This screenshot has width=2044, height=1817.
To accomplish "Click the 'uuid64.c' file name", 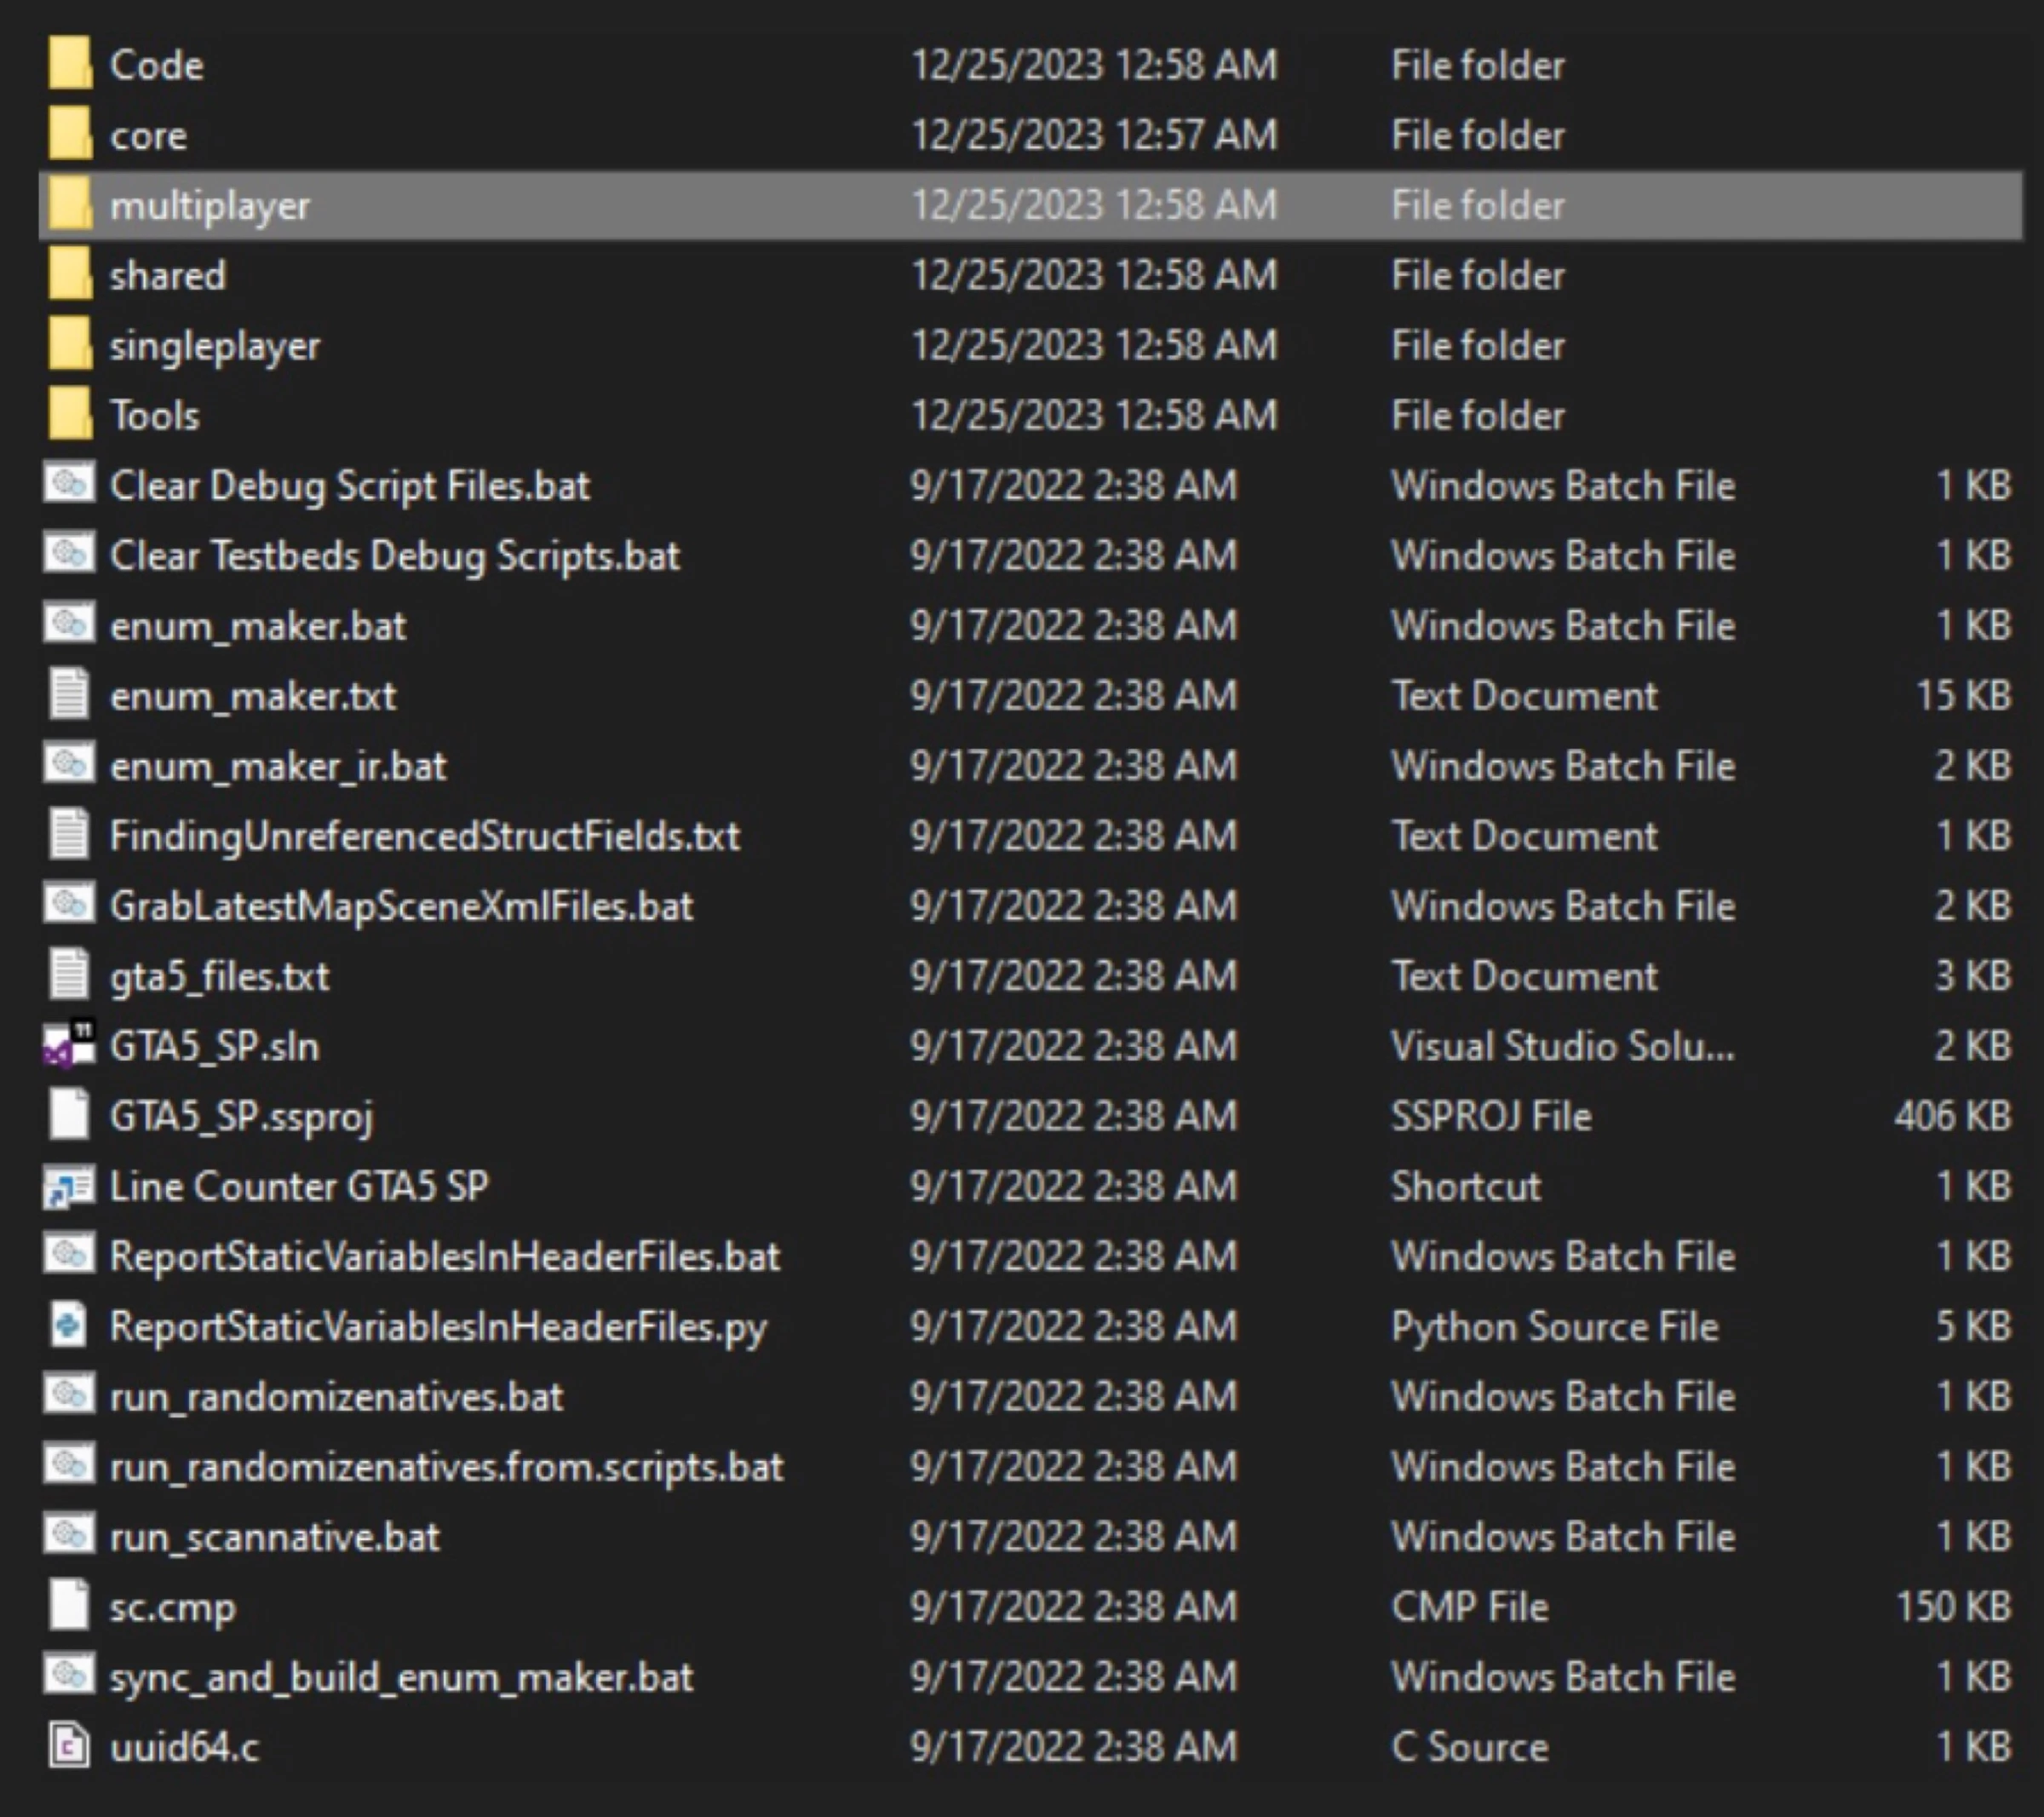I will [x=184, y=1747].
